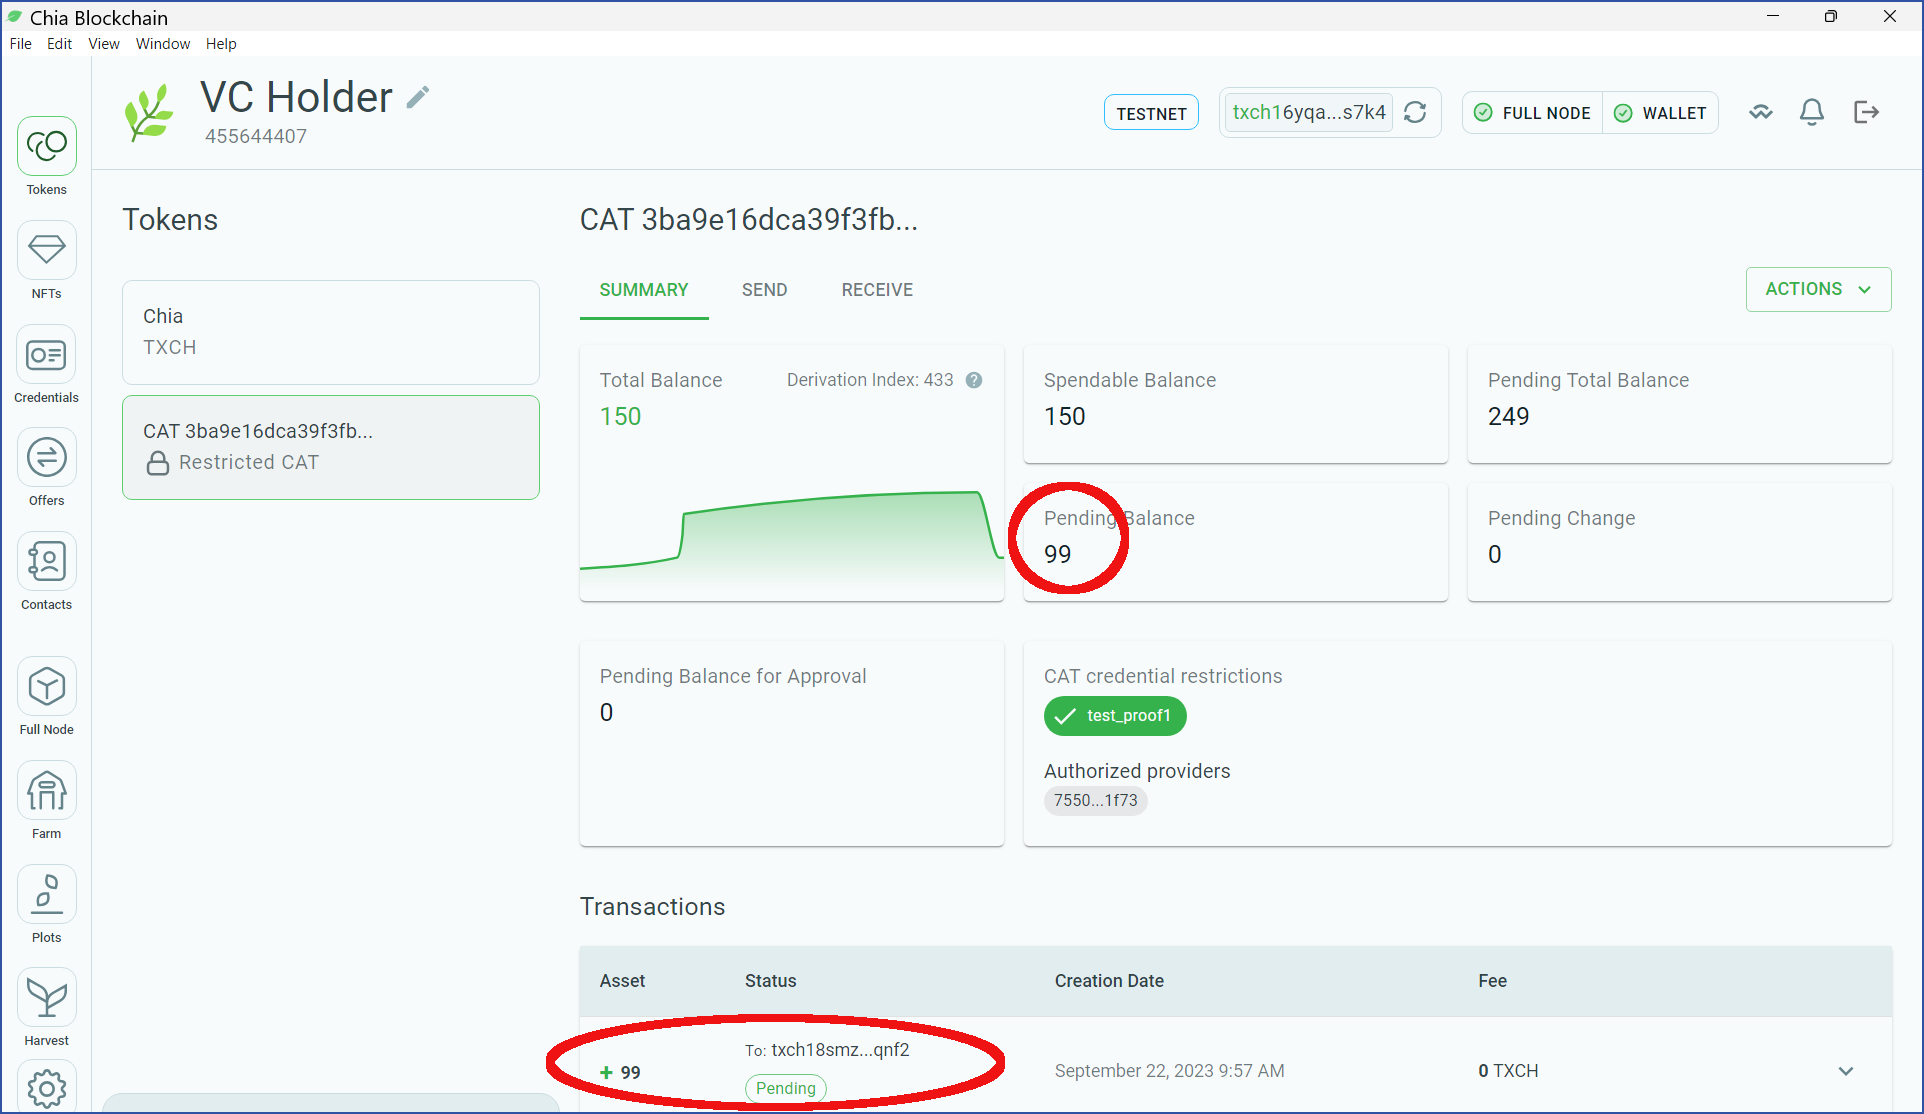Open the Farm sidebar section
Image resolution: width=1924 pixels, height=1114 pixels.
[x=47, y=801]
